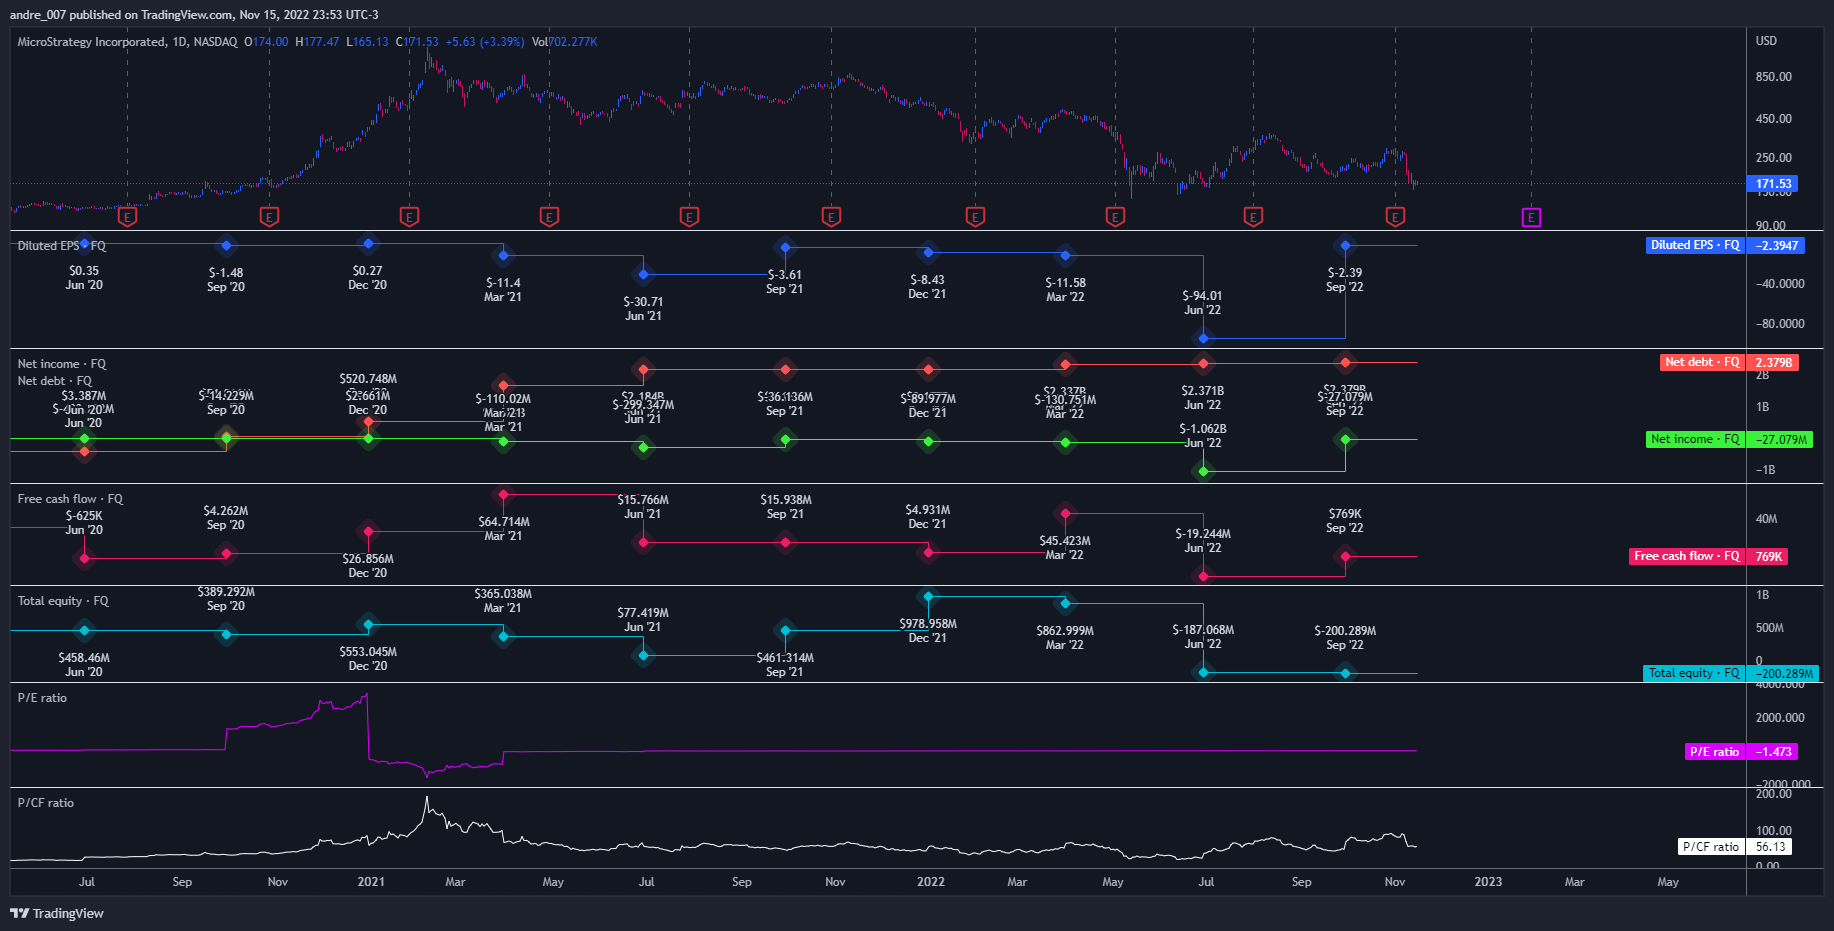Click the Net income · FQ pane title
The image size is (1834, 931).
(61, 364)
